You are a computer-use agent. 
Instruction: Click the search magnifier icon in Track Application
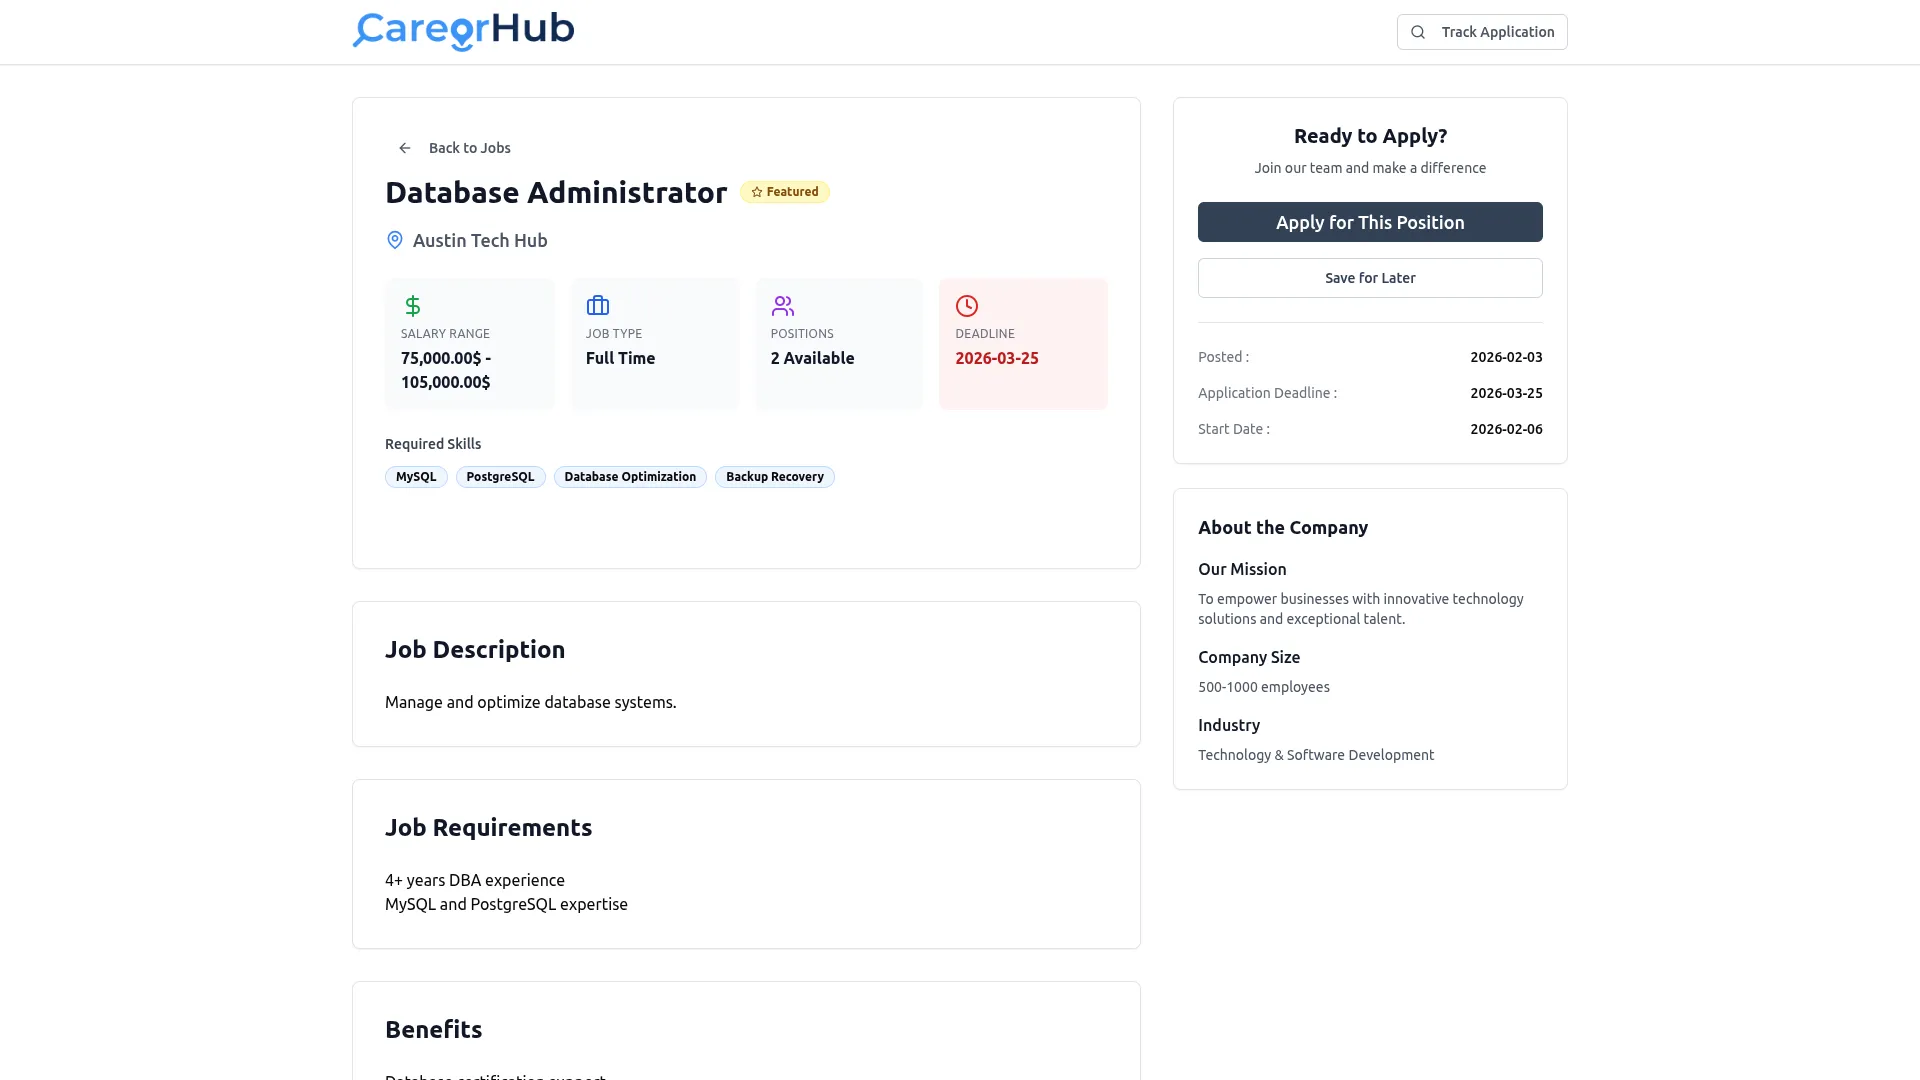tap(1418, 32)
